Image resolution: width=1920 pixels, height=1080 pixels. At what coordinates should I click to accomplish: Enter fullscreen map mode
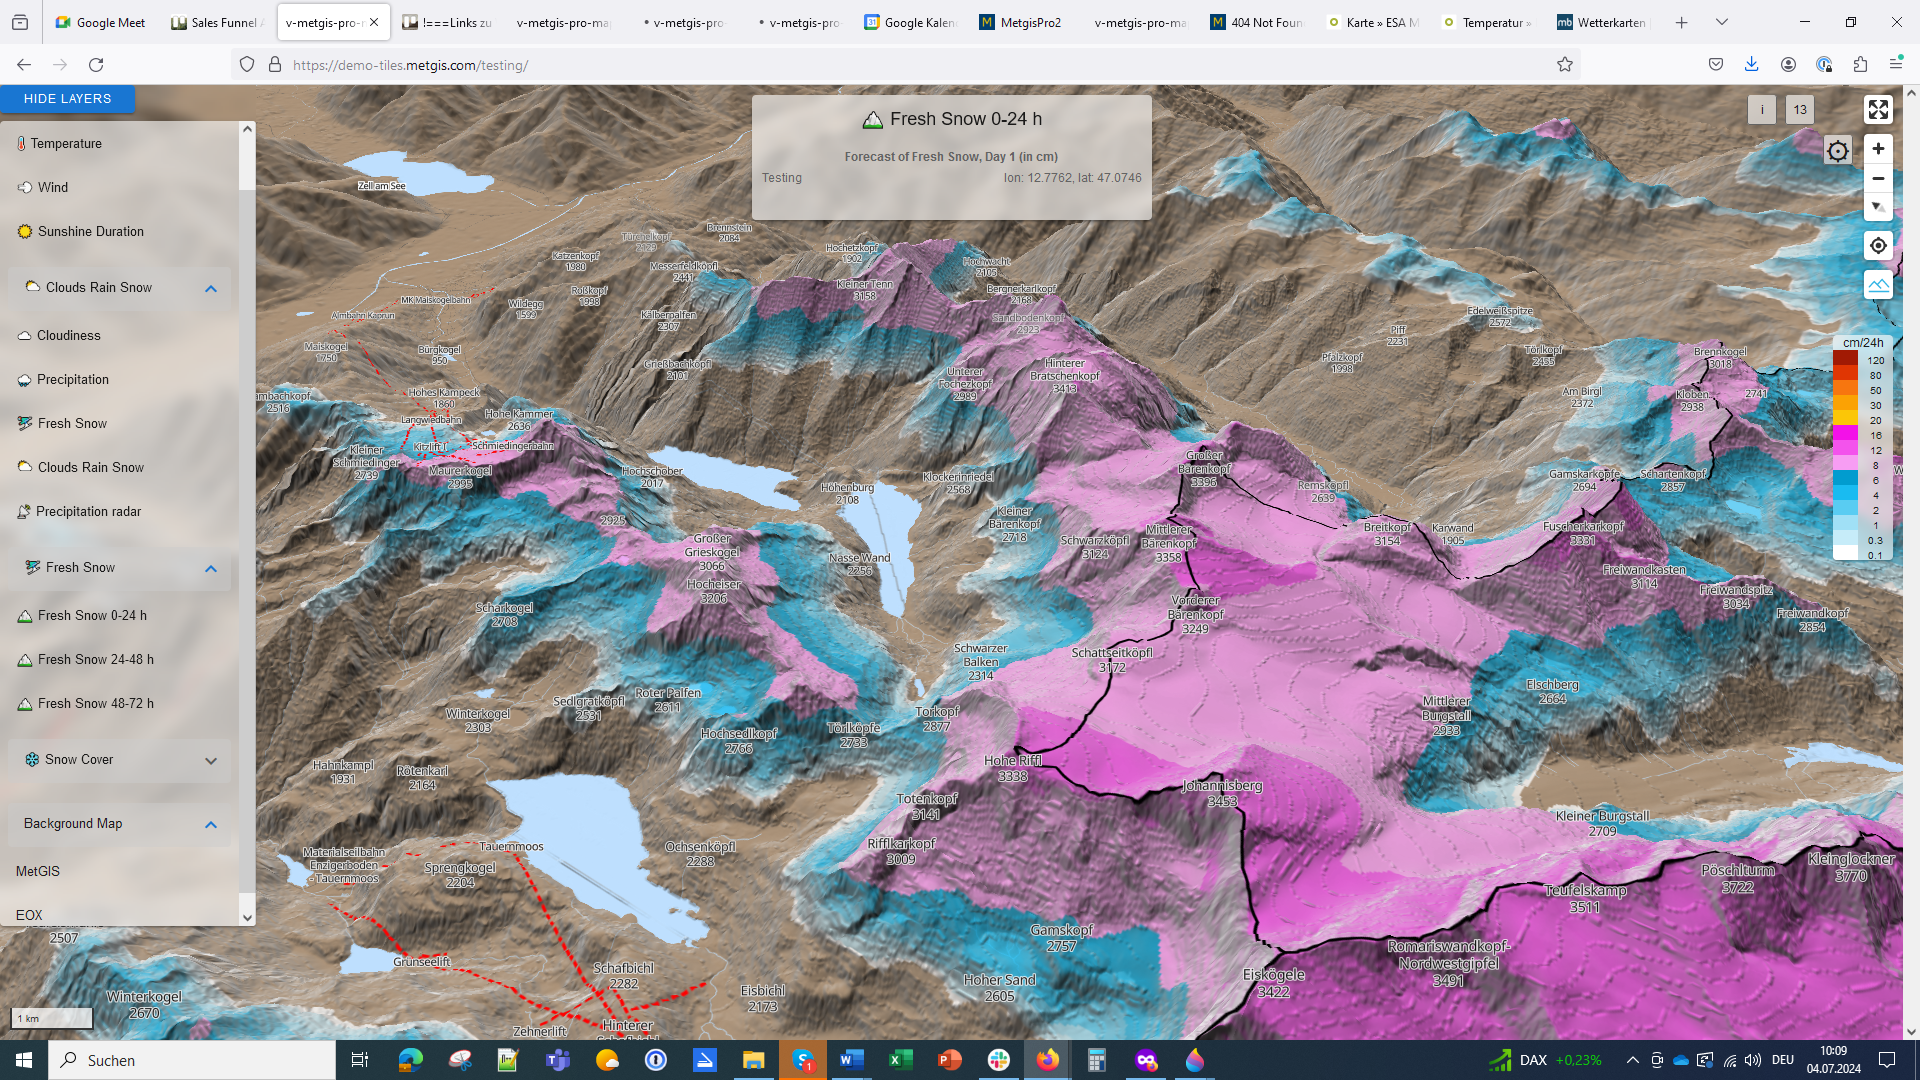tap(1877, 110)
